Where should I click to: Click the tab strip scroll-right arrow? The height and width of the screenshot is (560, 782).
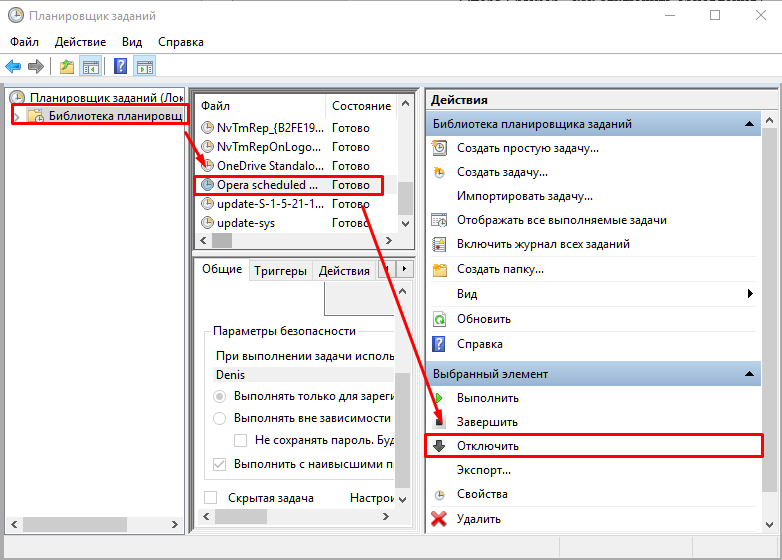click(404, 269)
